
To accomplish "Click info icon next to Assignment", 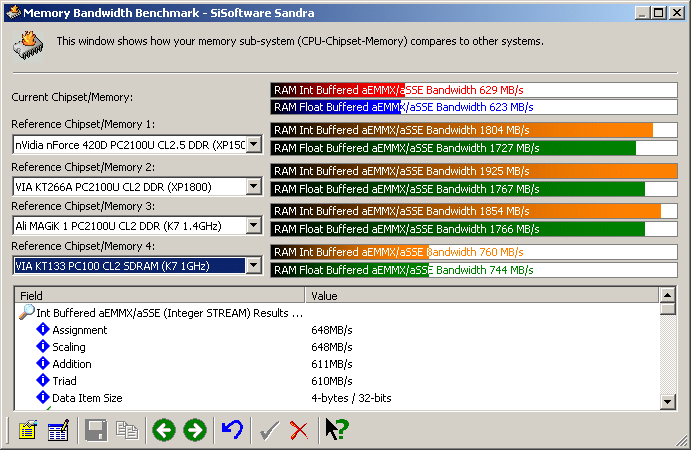I will tap(43, 329).
